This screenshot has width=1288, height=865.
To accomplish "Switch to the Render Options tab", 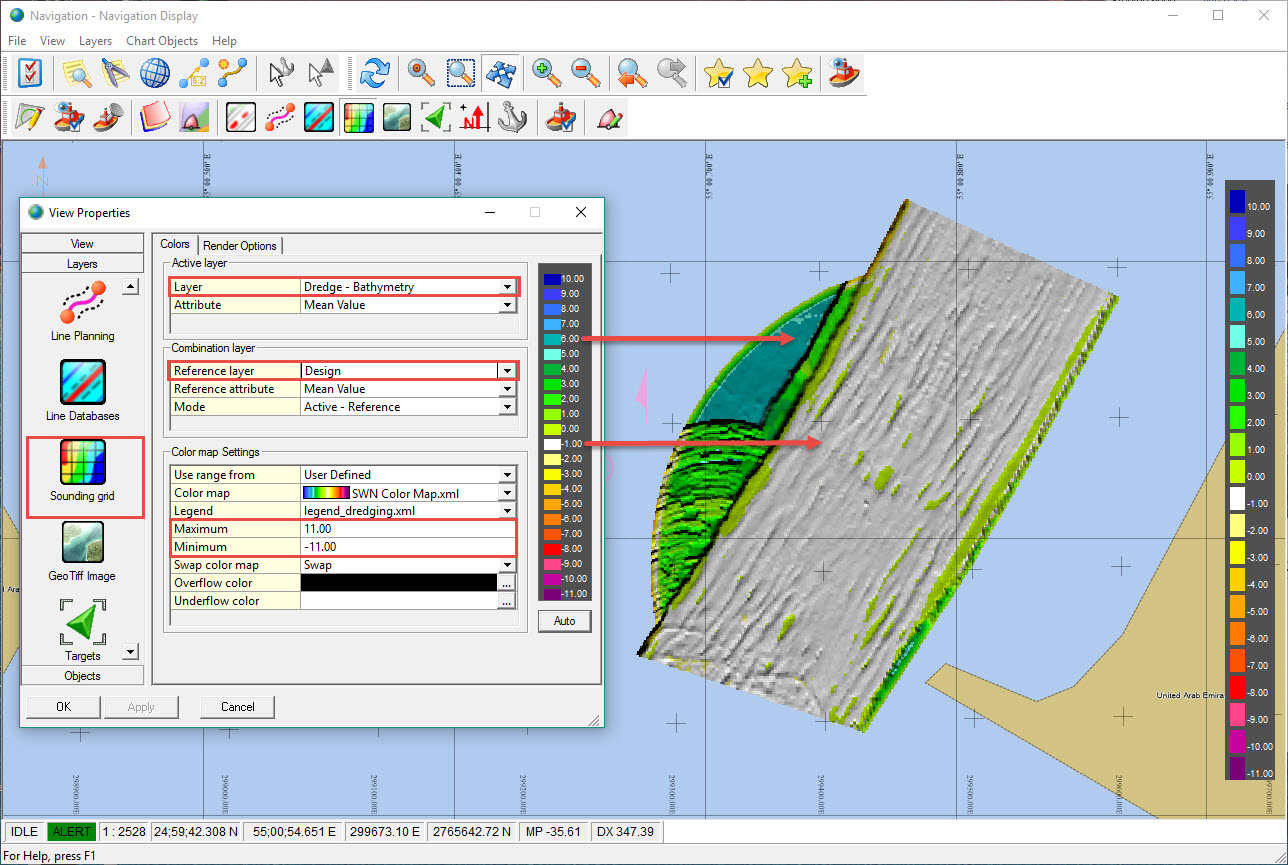I will tap(240, 246).
